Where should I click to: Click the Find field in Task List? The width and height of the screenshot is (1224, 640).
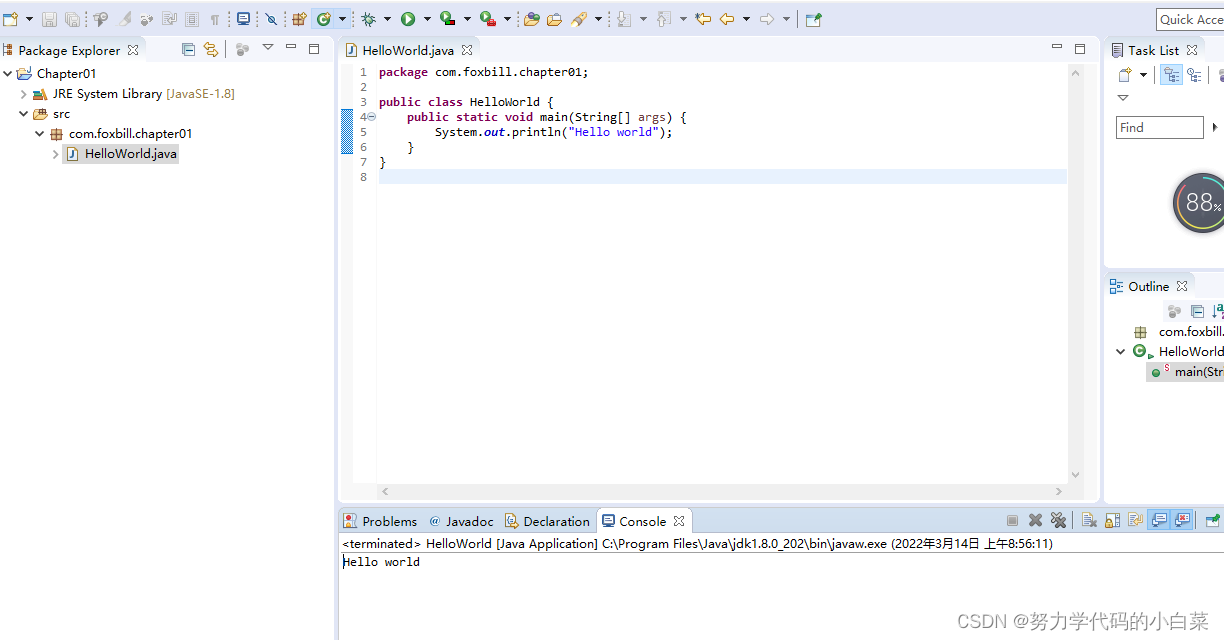click(1160, 127)
